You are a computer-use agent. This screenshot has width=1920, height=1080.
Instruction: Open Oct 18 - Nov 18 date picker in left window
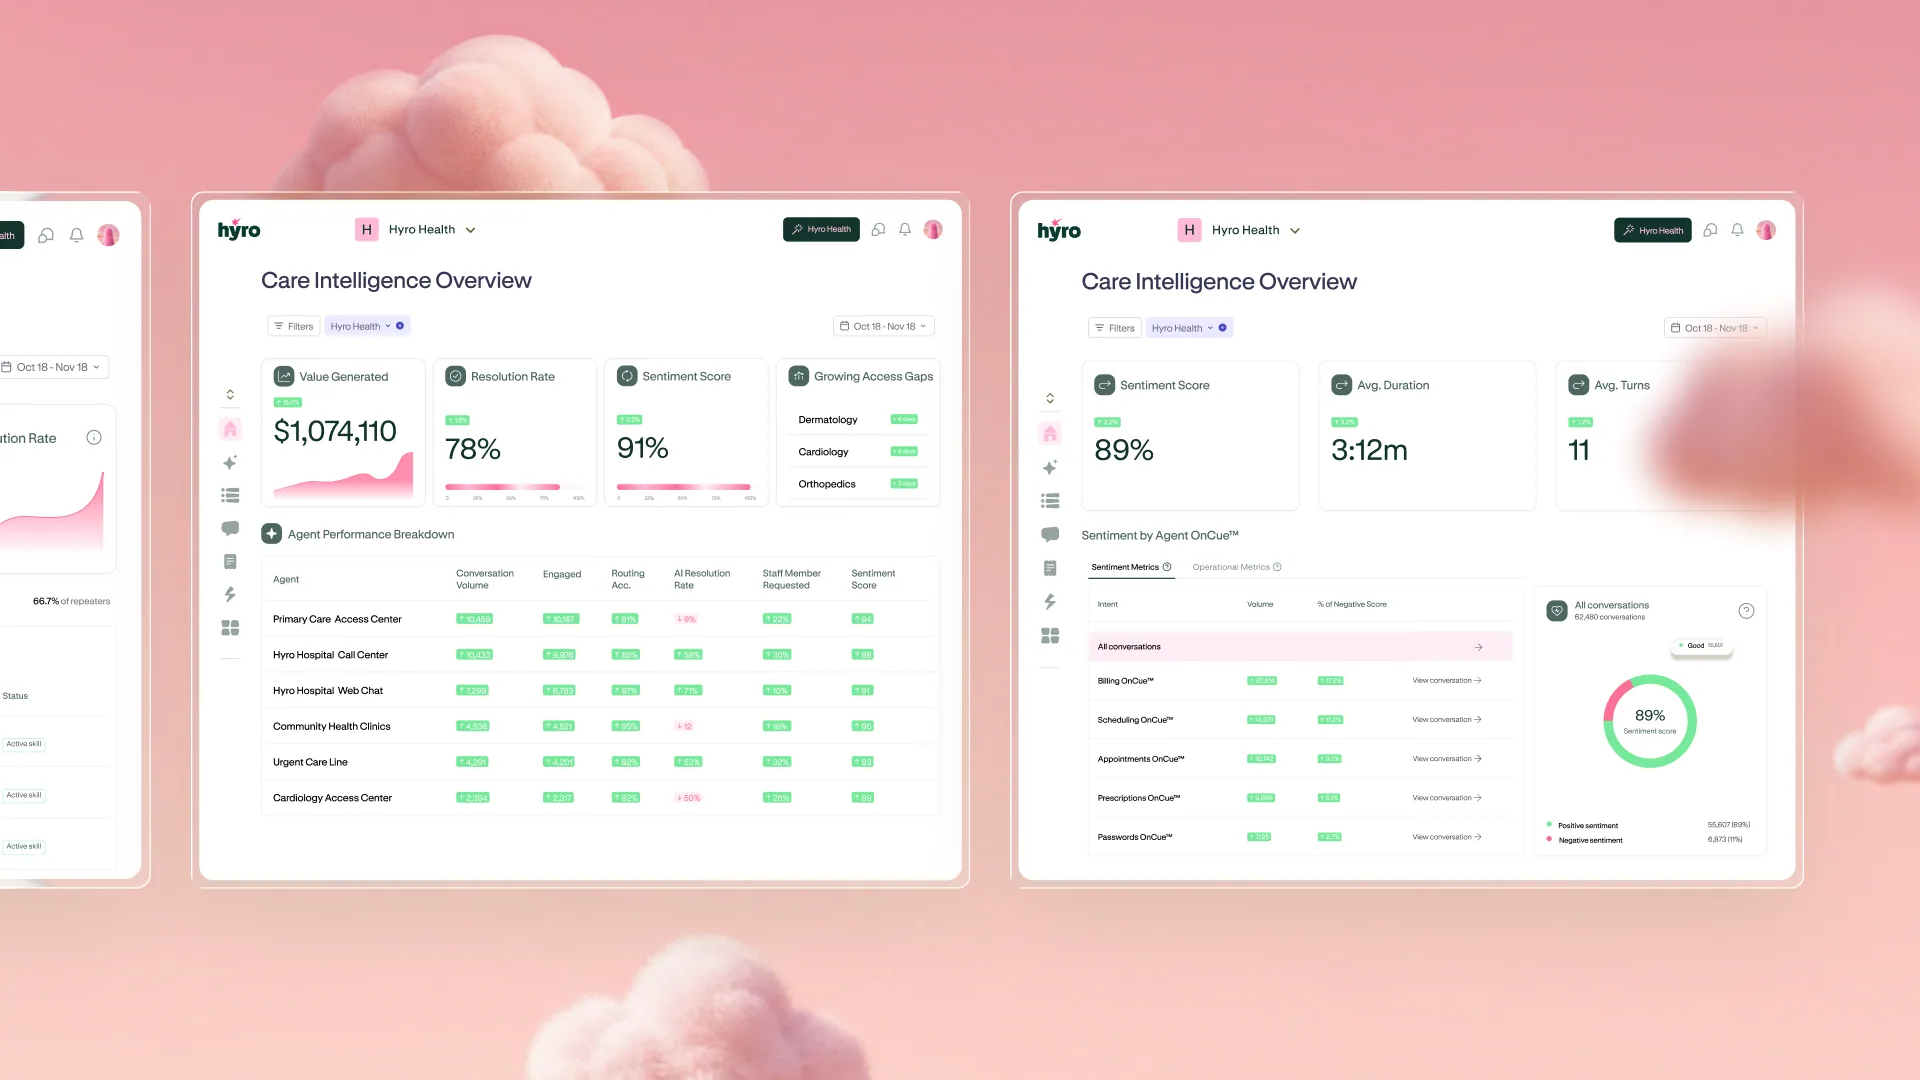(52, 367)
